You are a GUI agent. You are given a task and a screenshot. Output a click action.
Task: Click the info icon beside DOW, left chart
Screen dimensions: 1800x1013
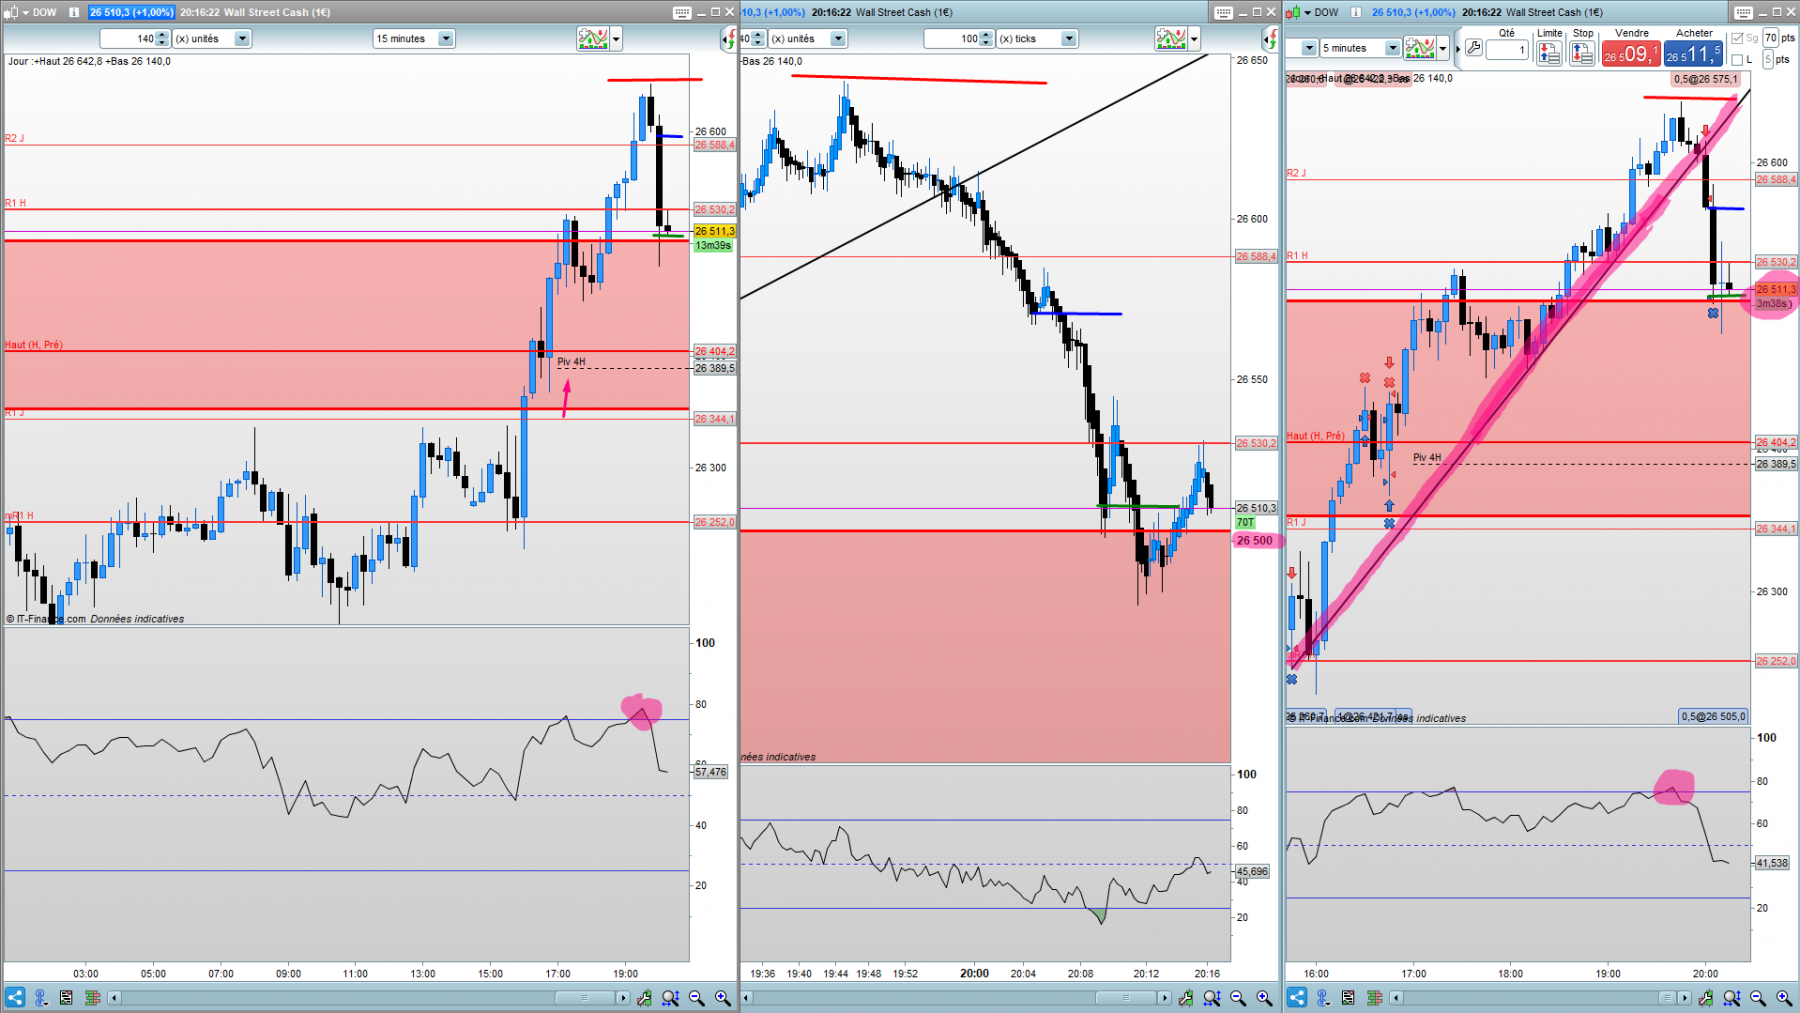[x=74, y=12]
